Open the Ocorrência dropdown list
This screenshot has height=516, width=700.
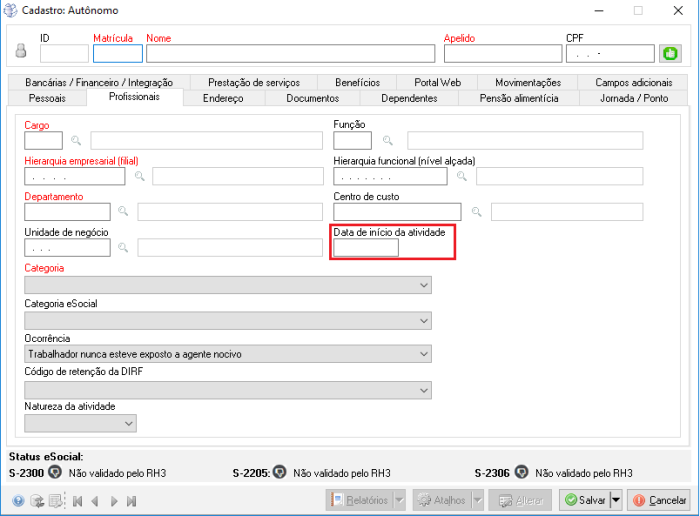tap(424, 354)
